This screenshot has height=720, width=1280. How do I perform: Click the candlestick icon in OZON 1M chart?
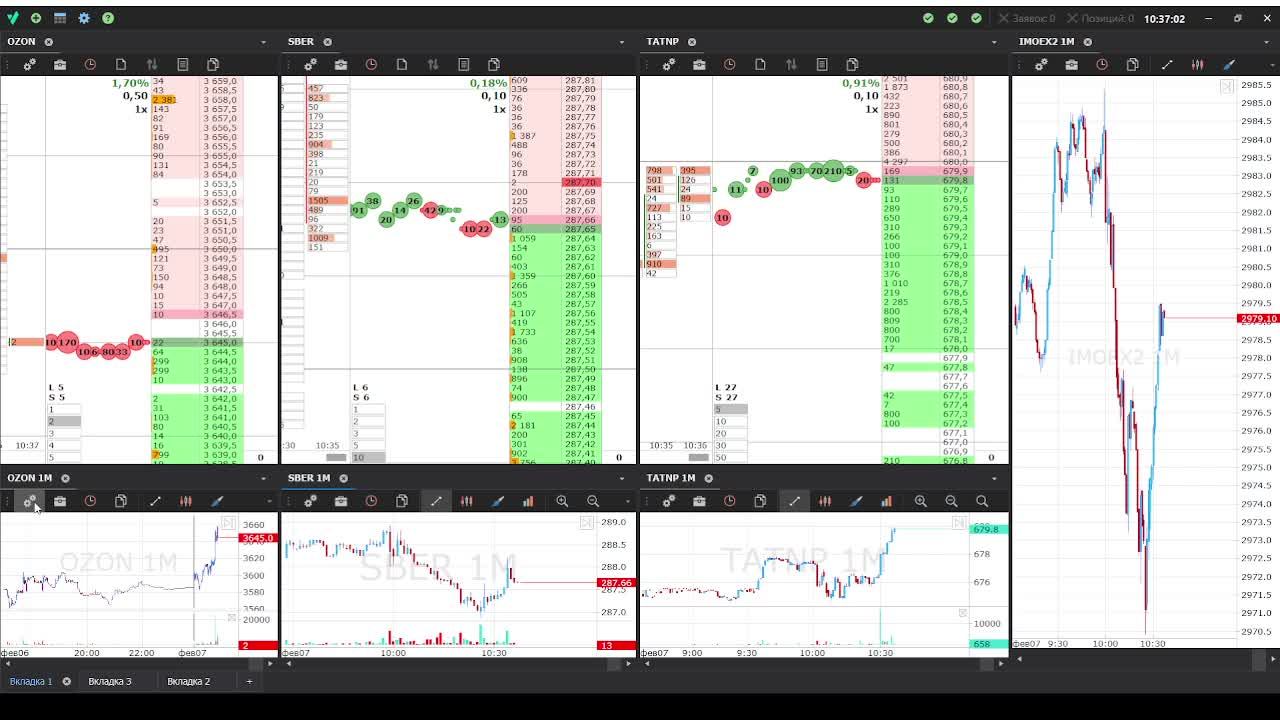click(186, 500)
